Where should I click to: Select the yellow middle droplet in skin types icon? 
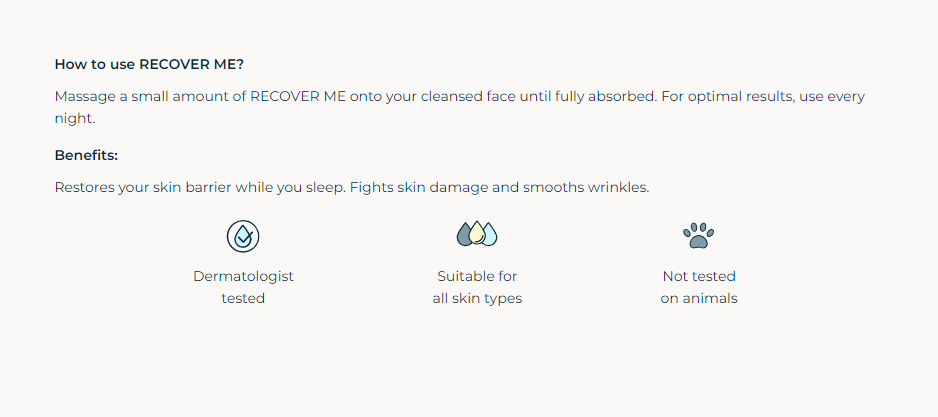[477, 232]
